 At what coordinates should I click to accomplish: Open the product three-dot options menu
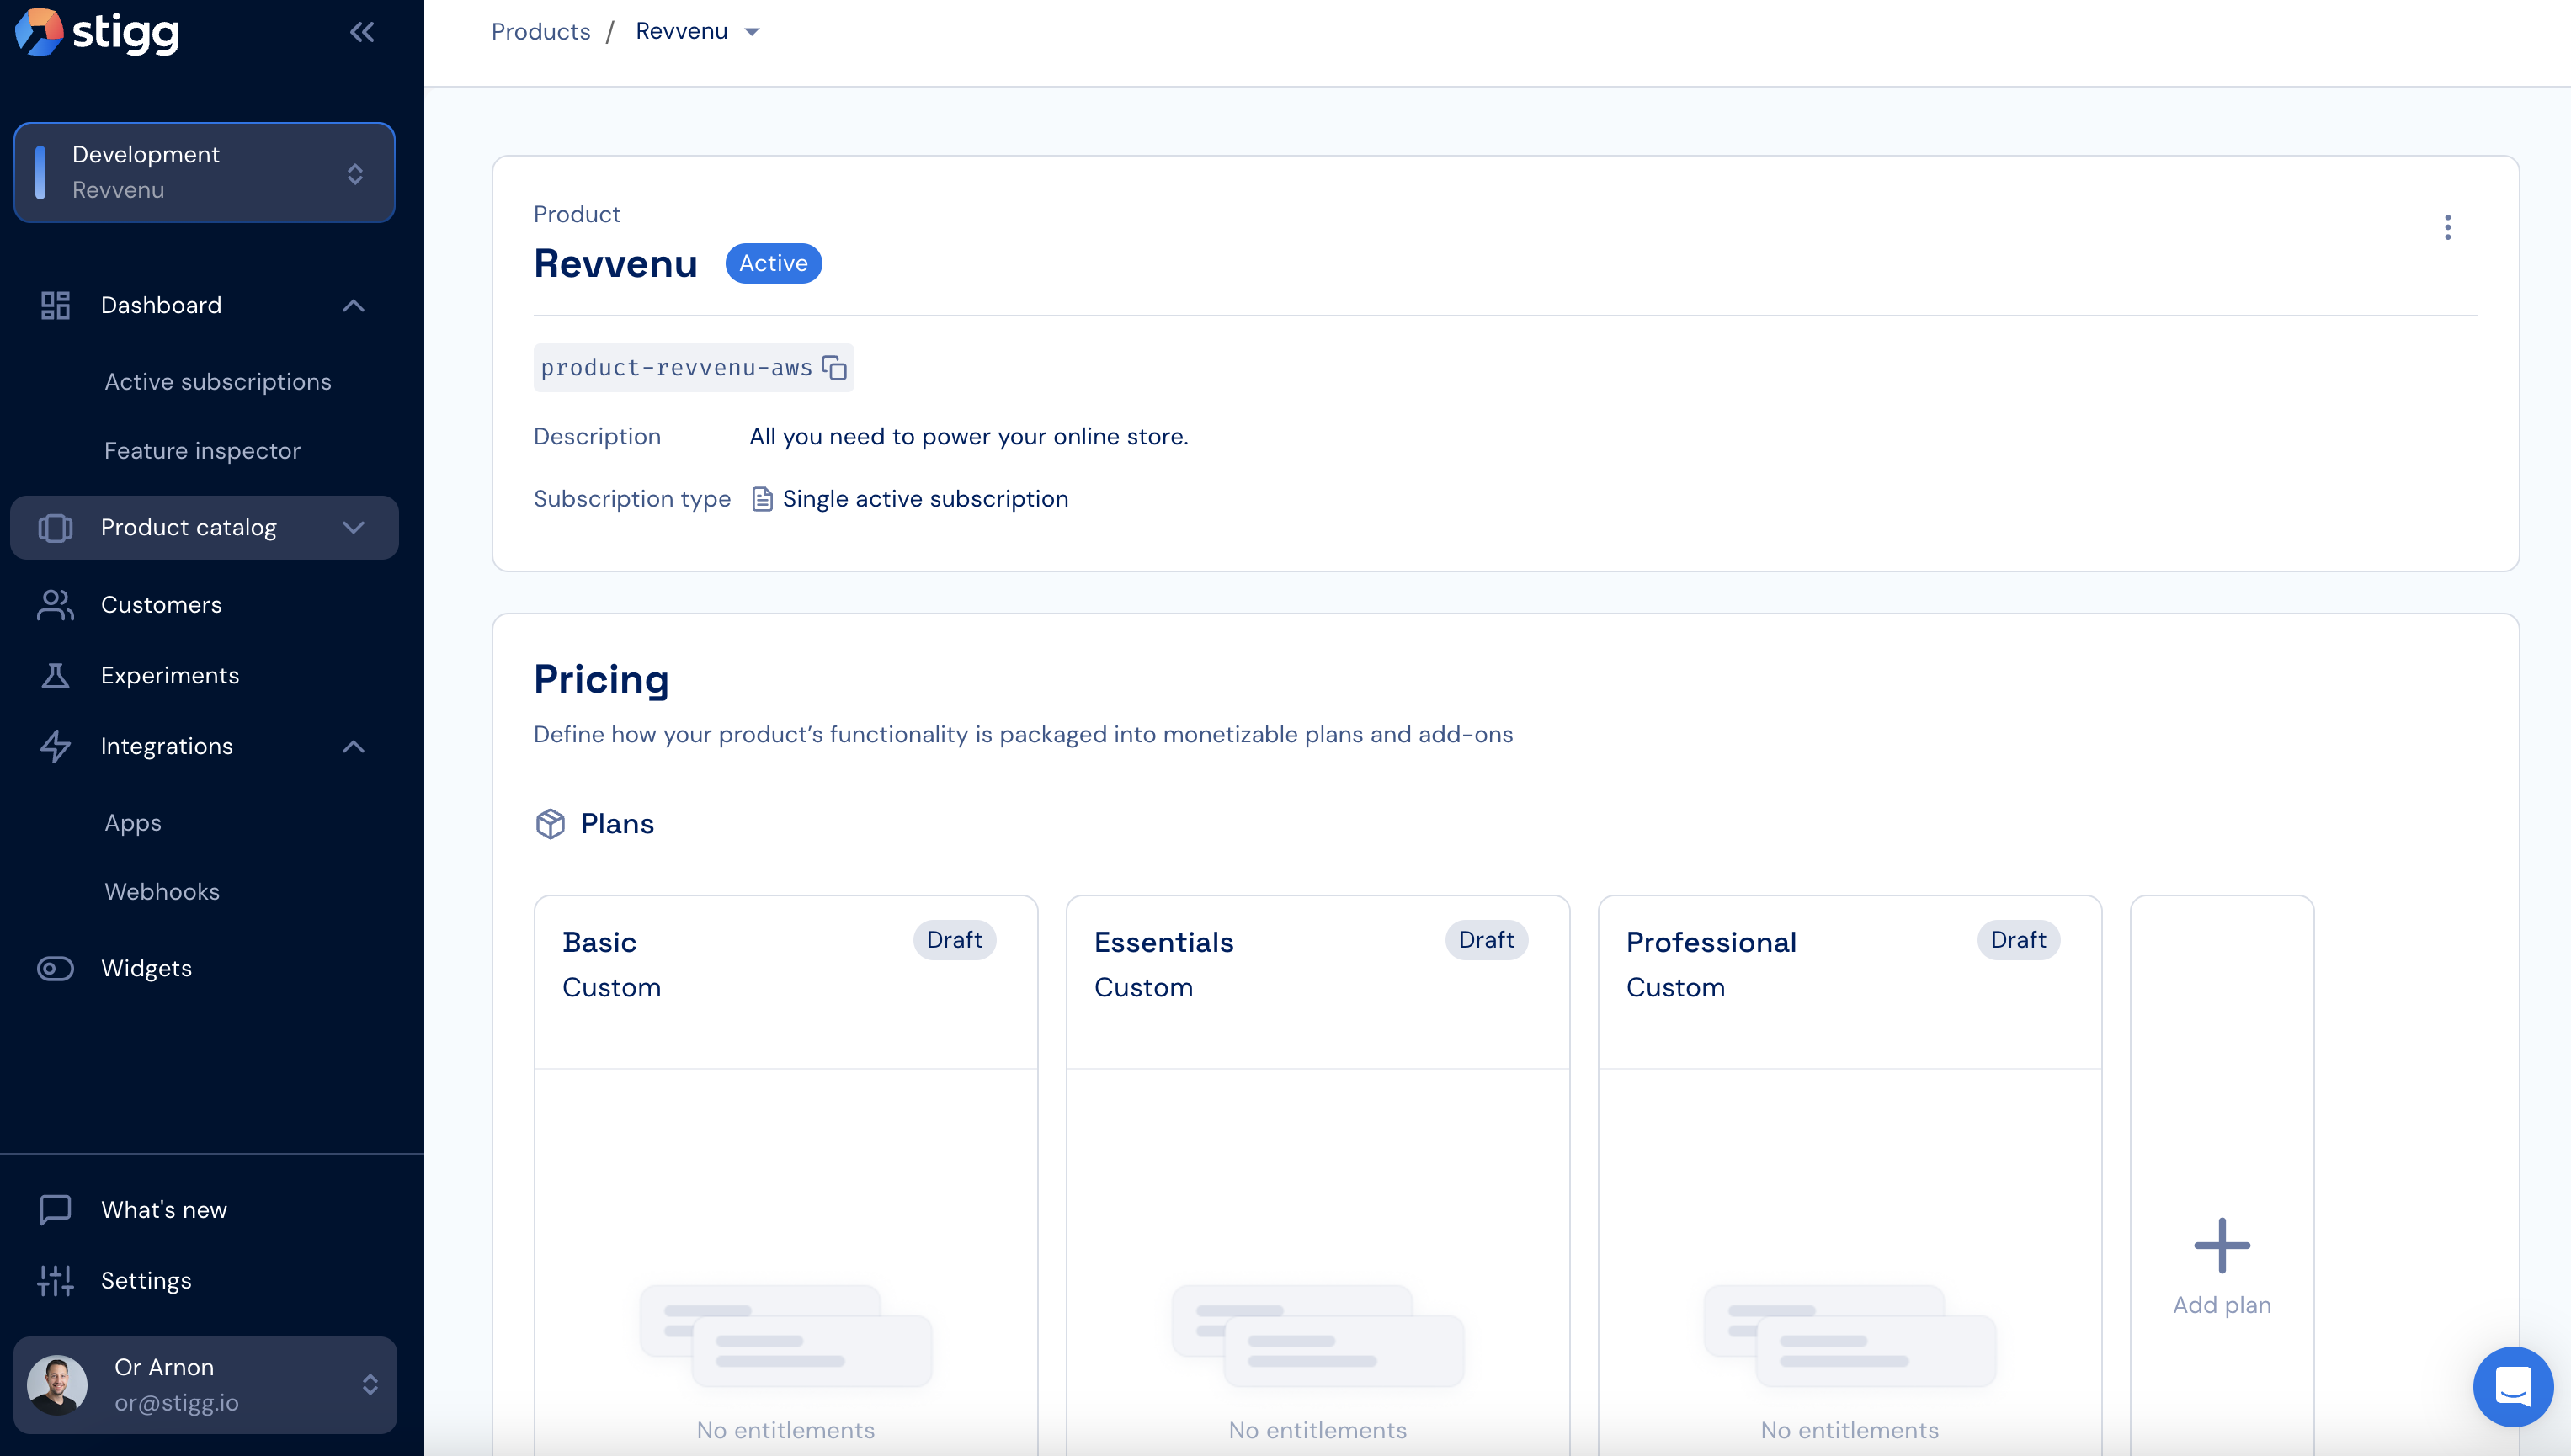2447,227
